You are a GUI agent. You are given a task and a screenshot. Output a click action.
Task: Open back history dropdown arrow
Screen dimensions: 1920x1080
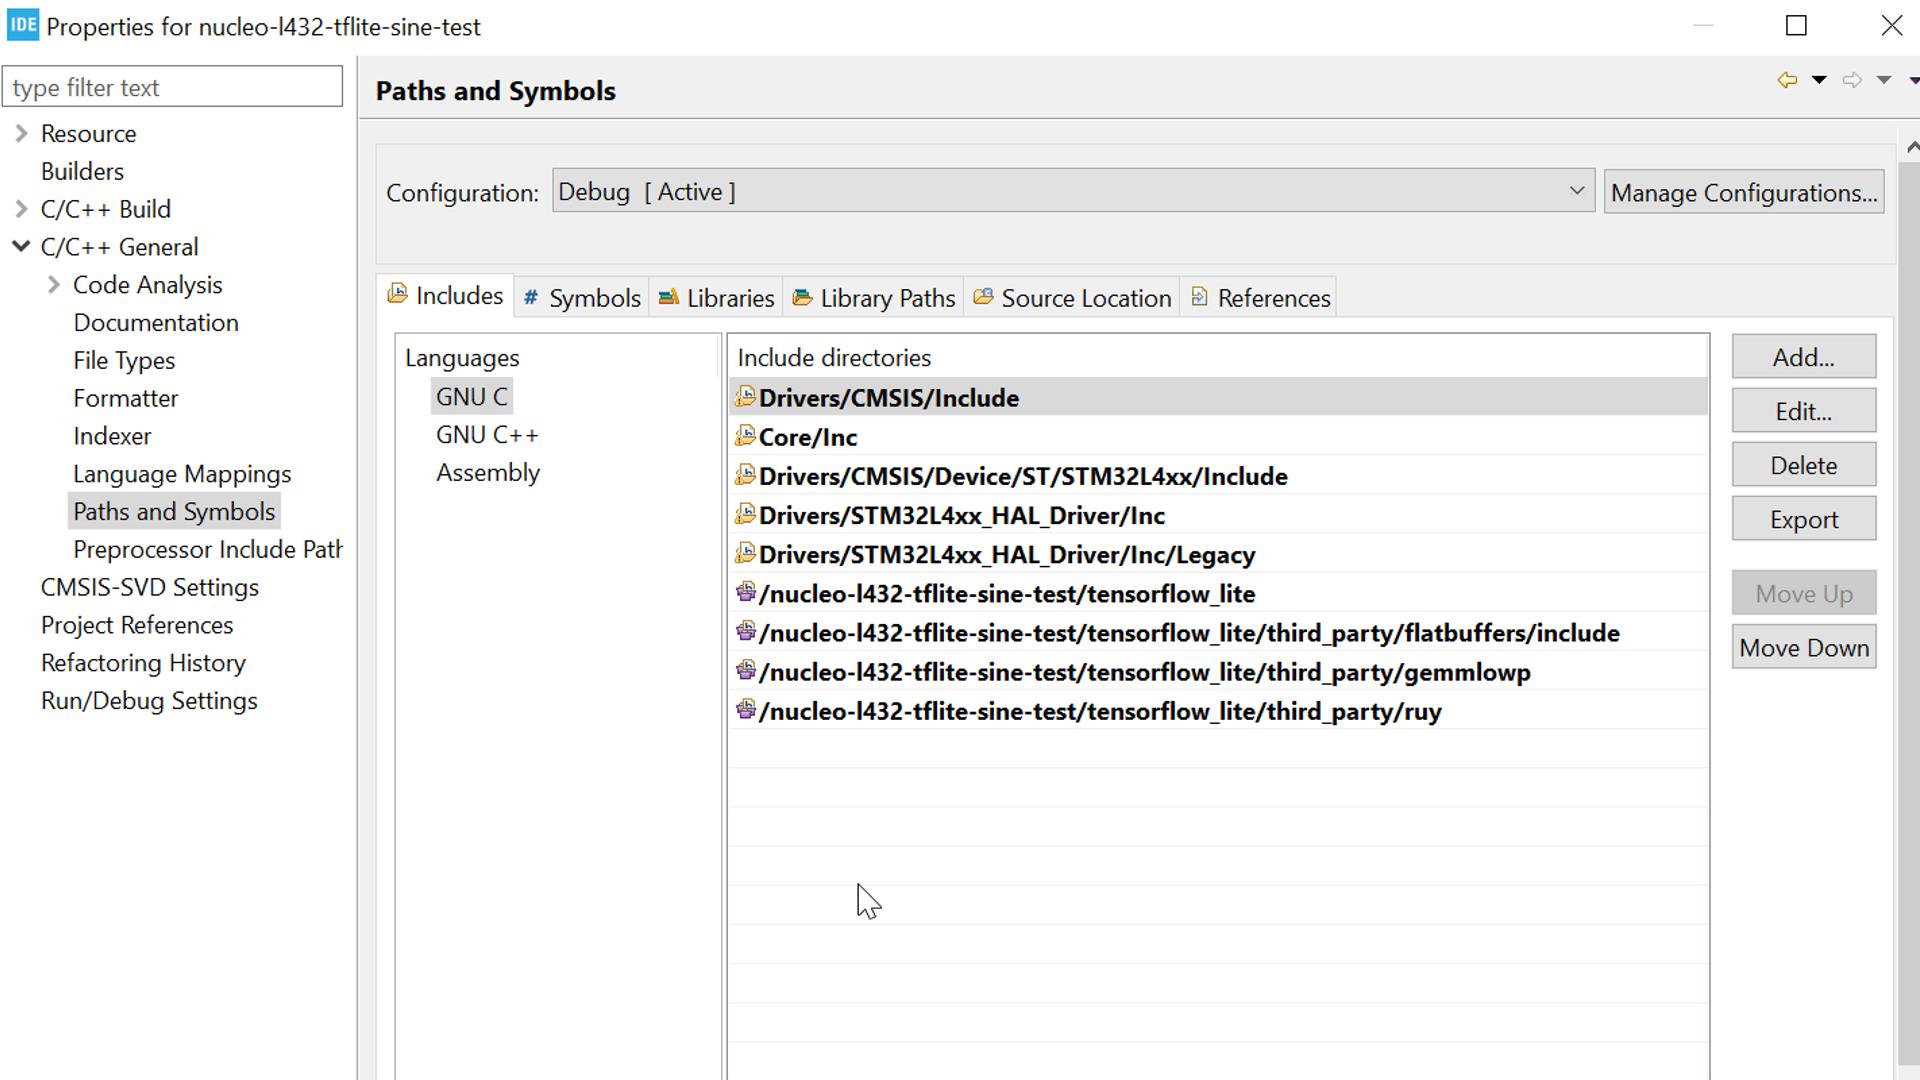[x=1819, y=80]
